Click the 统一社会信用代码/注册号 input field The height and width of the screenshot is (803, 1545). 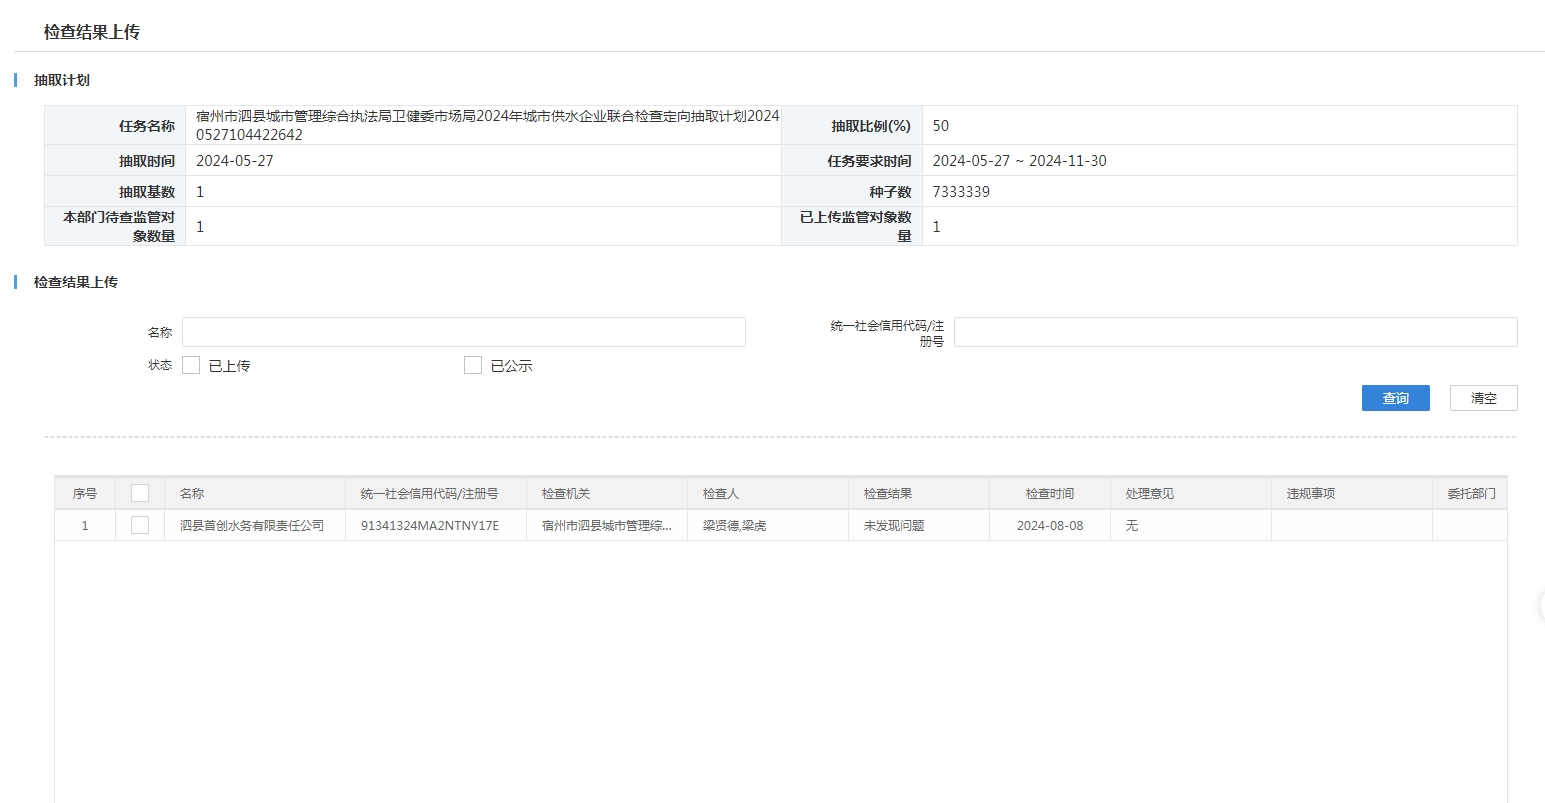[1235, 332]
